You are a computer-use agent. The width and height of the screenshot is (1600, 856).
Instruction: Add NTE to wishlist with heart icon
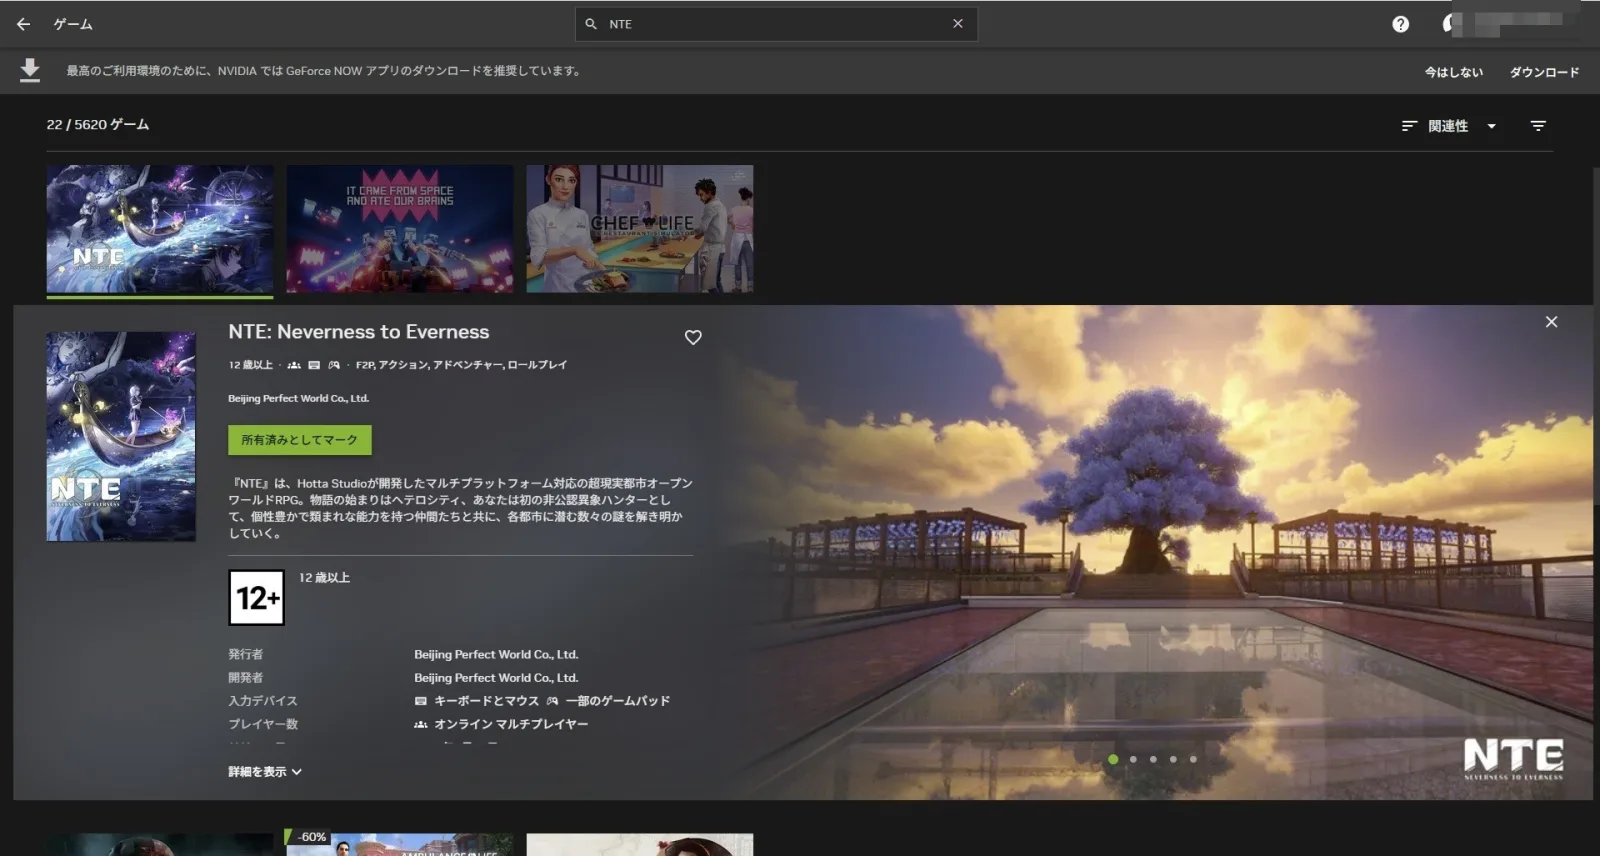click(693, 338)
